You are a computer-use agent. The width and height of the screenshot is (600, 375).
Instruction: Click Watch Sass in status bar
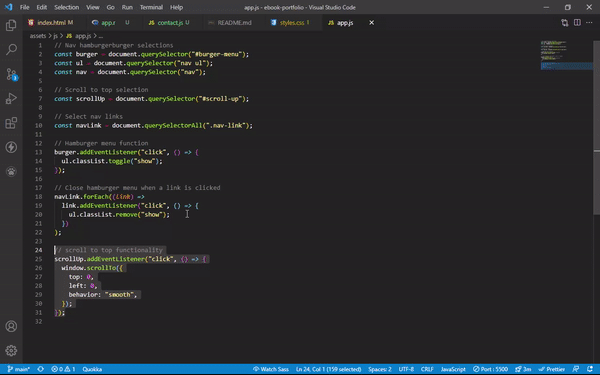click(271, 369)
